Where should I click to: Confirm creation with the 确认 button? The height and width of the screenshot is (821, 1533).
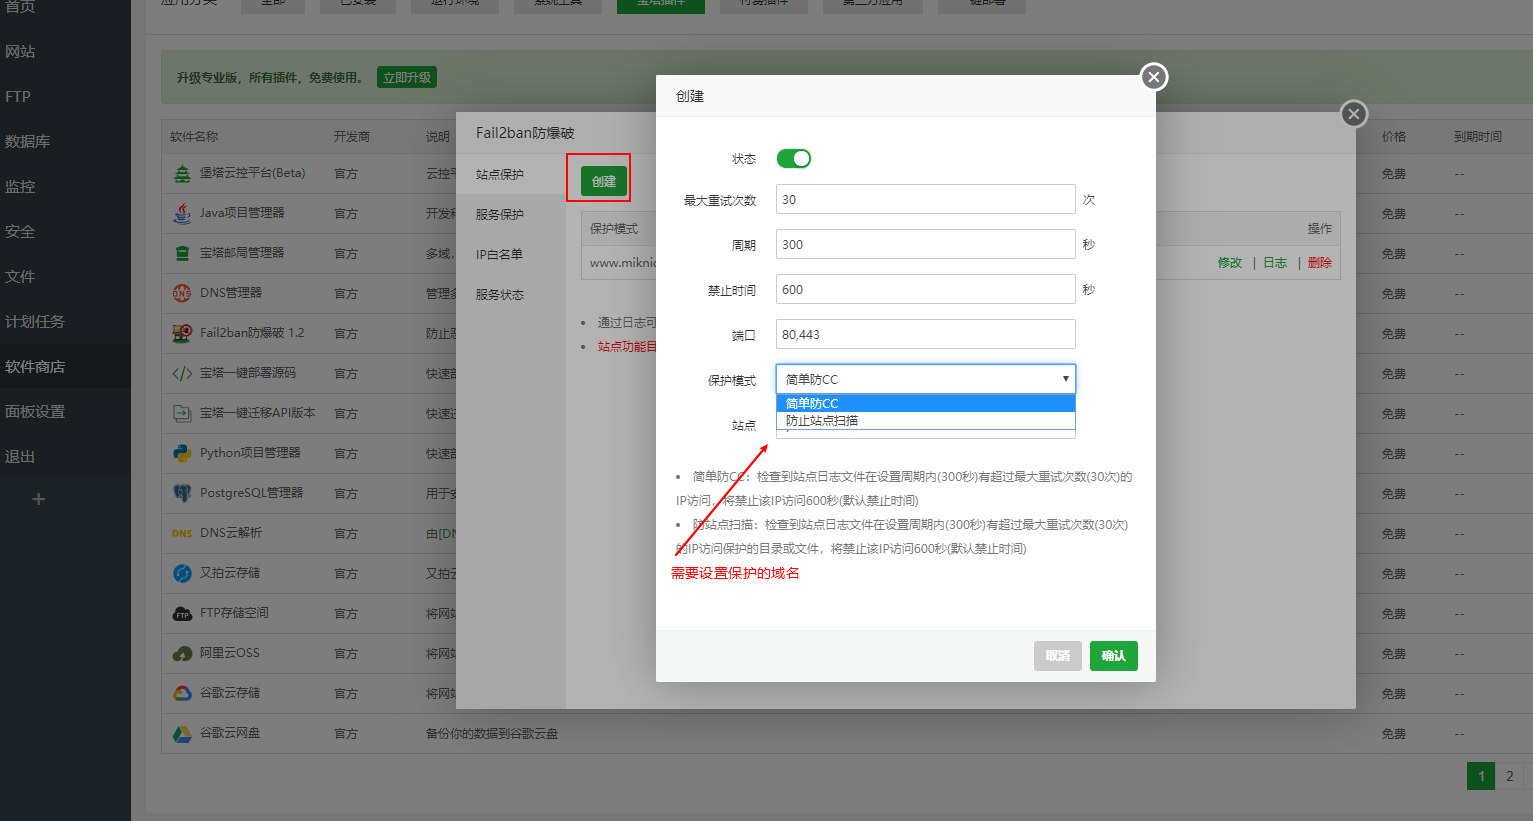coord(1113,655)
